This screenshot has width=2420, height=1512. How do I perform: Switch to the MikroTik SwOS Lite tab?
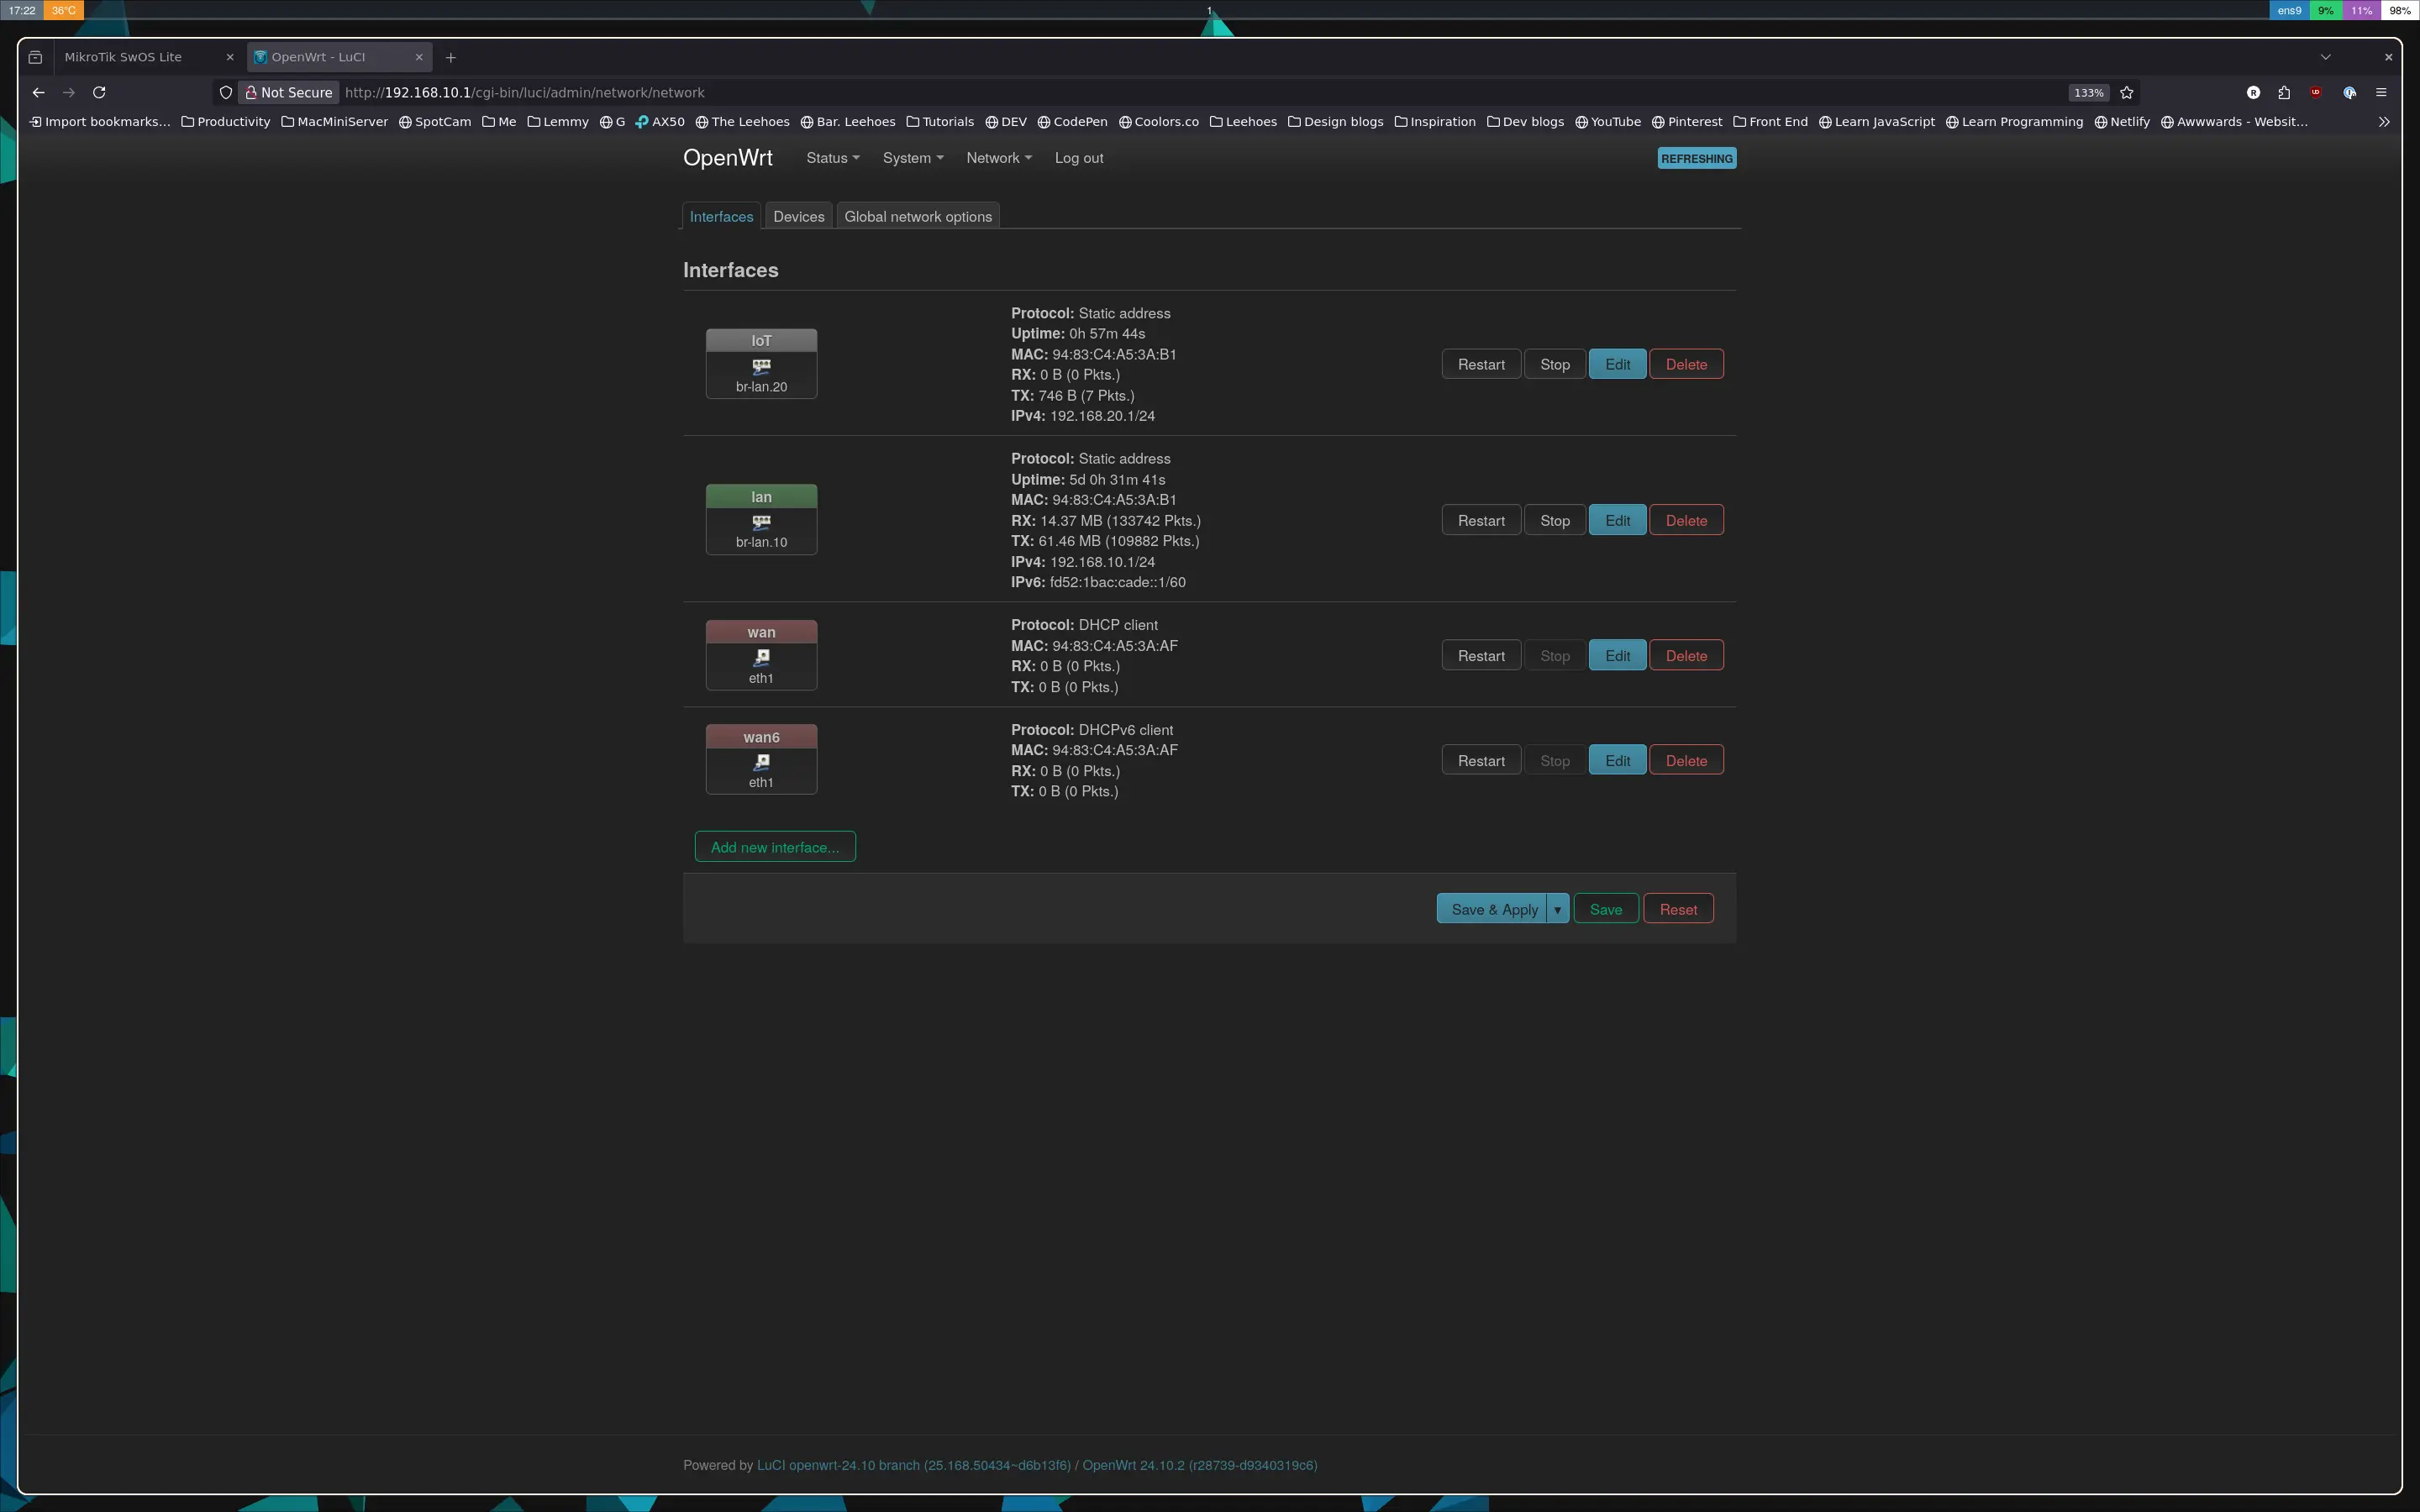pos(123,57)
